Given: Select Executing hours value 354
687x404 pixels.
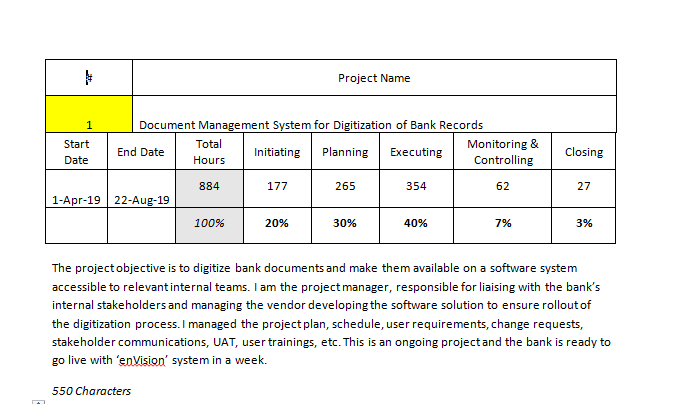Looking at the screenshot, I should click(416, 186).
